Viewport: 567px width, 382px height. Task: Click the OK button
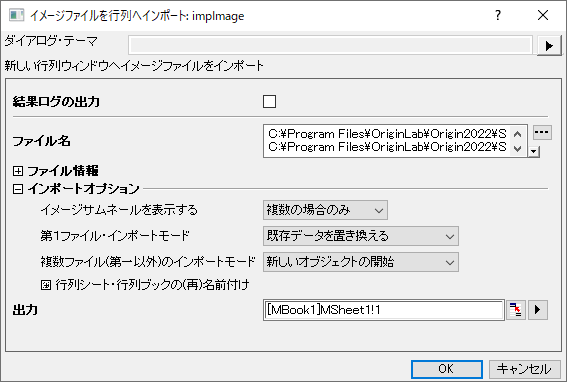point(447,369)
